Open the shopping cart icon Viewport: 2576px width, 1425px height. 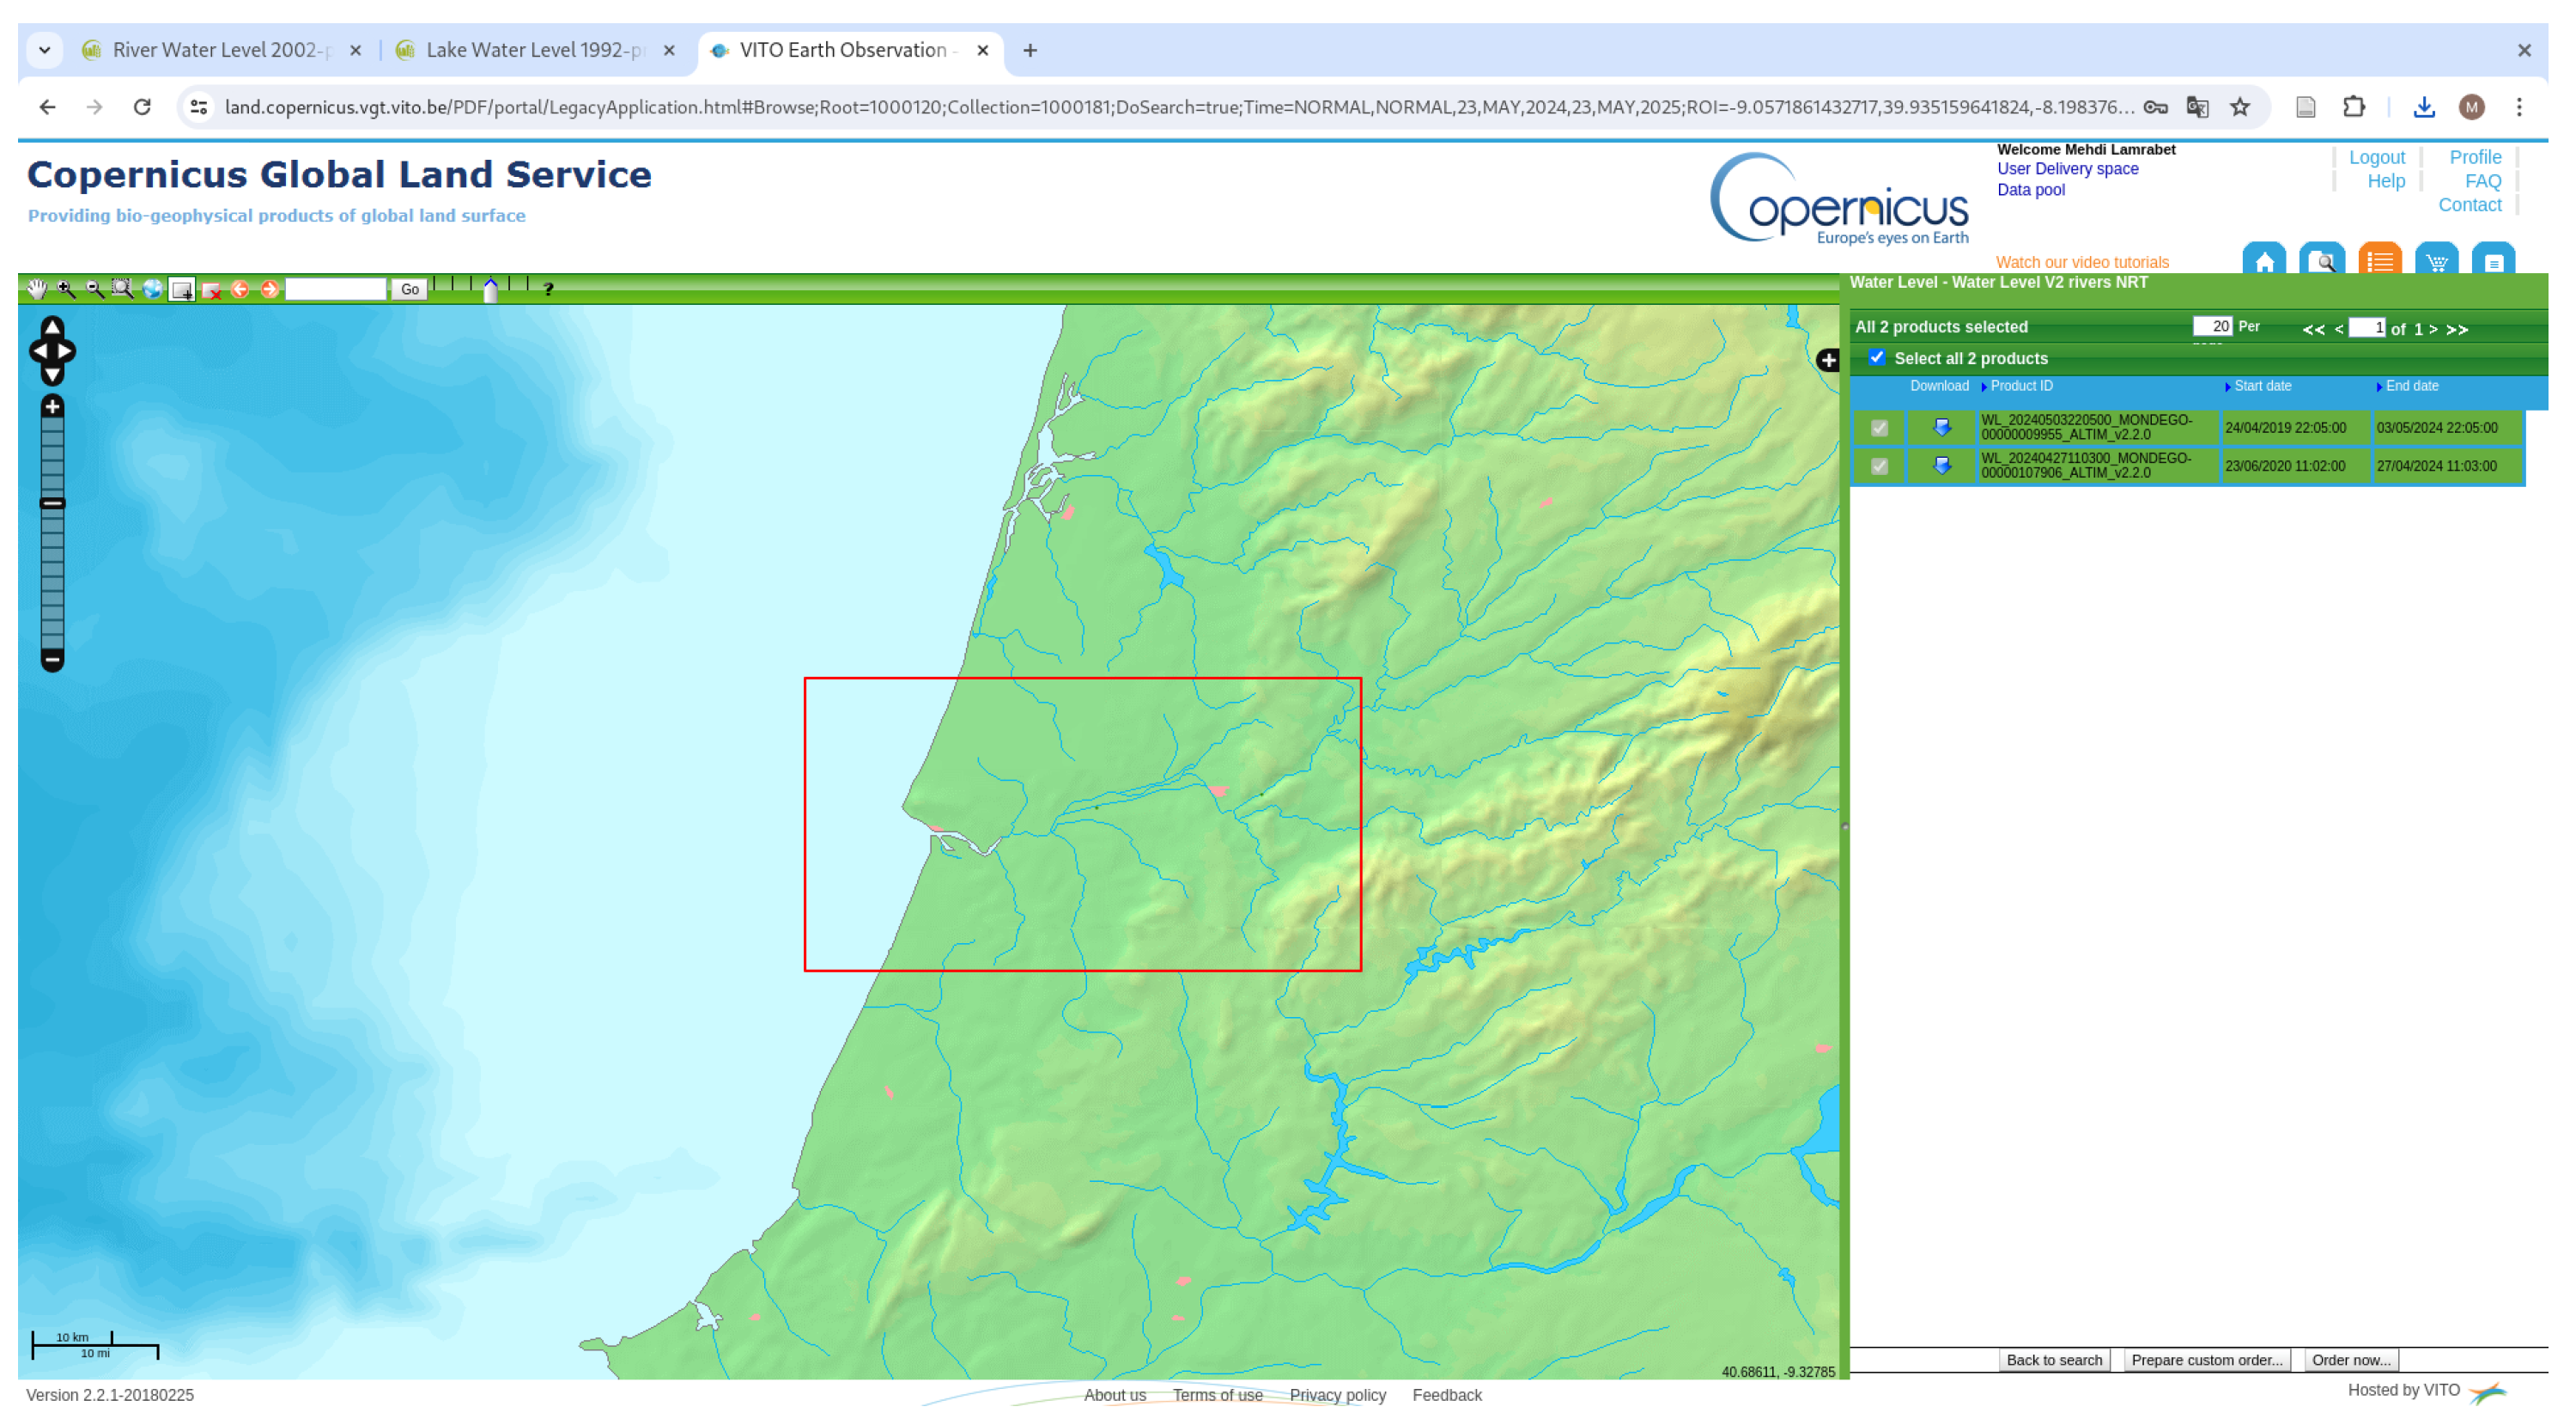(x=2435, y=262)
